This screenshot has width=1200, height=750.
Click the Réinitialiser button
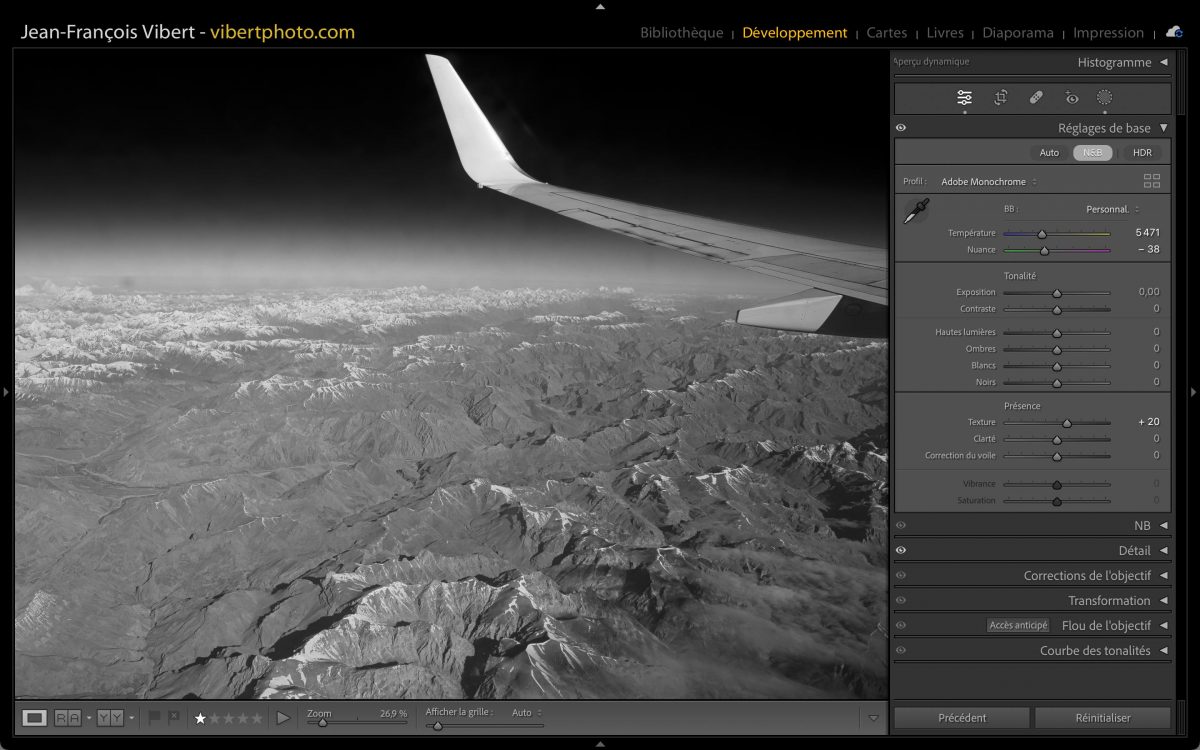pyautogui.click(x=1102, y=718)
